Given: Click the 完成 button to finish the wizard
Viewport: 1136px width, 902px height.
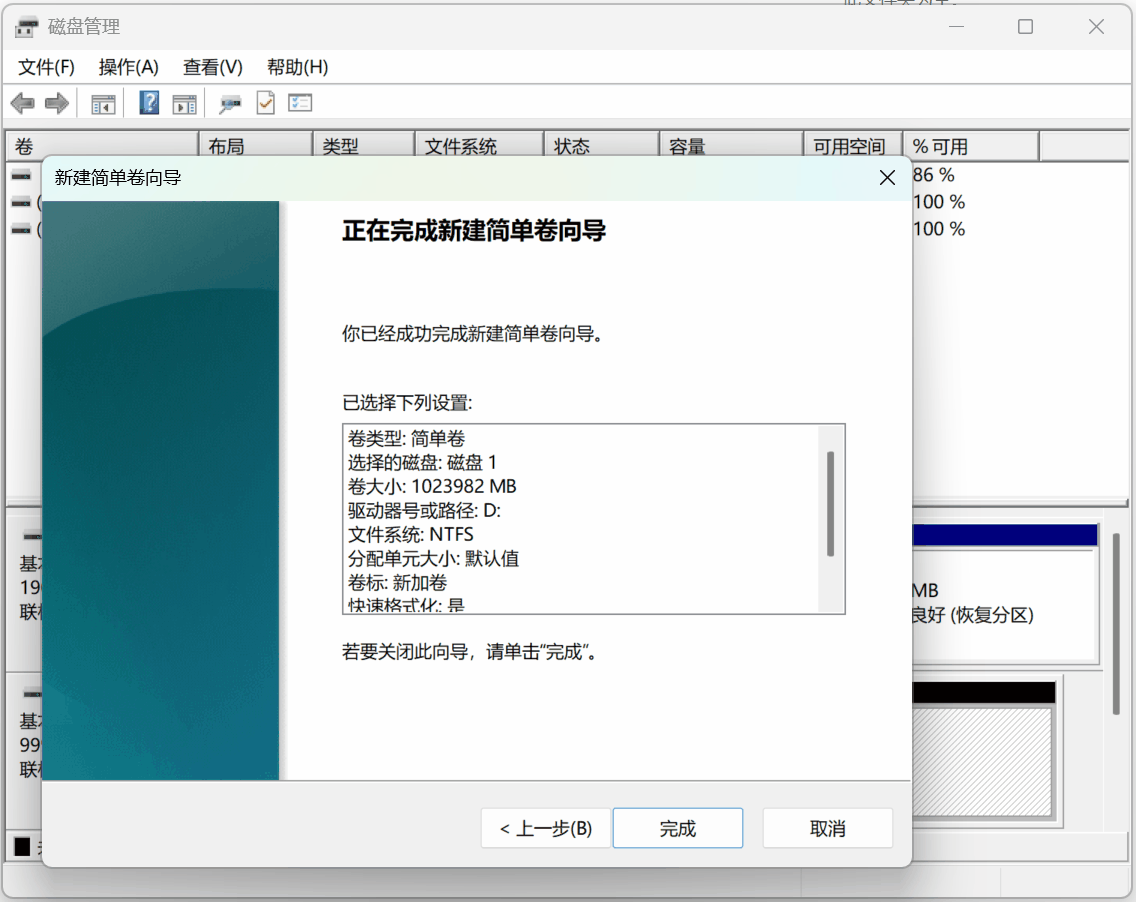Looking at the screenshot, I should click(677, 828).
